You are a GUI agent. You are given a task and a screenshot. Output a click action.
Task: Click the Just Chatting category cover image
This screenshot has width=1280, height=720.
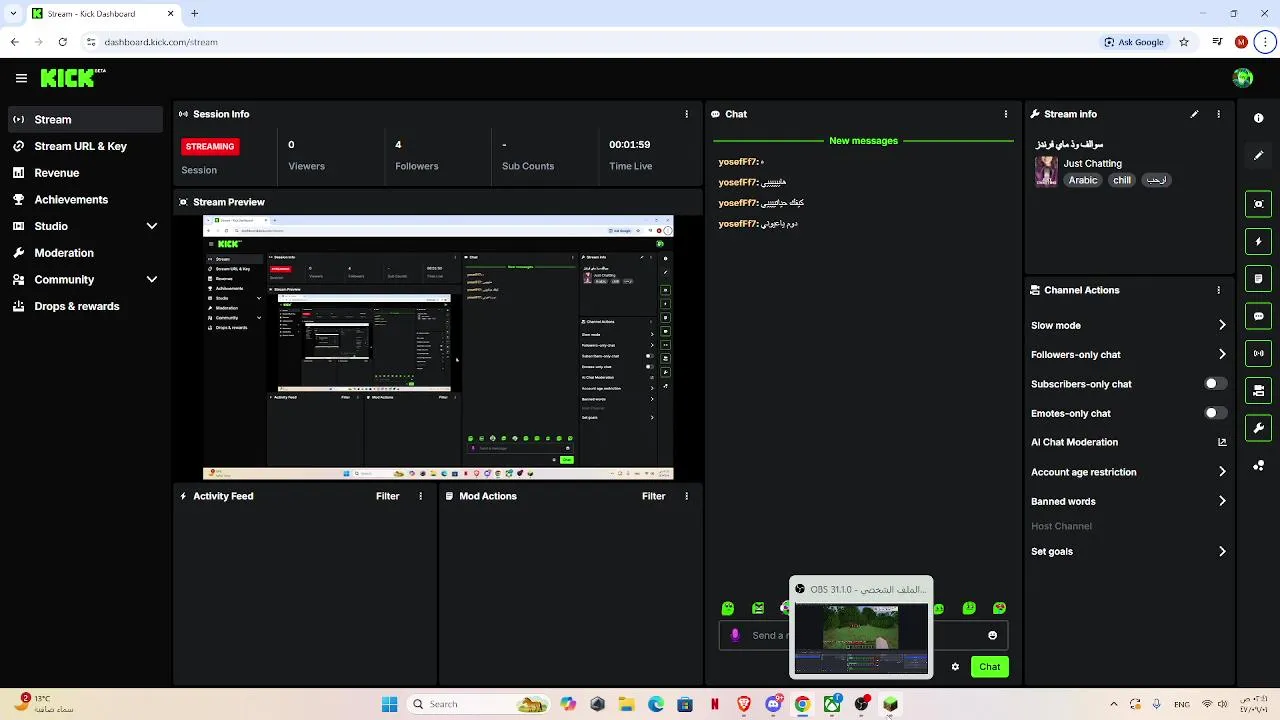point(1046,171)
